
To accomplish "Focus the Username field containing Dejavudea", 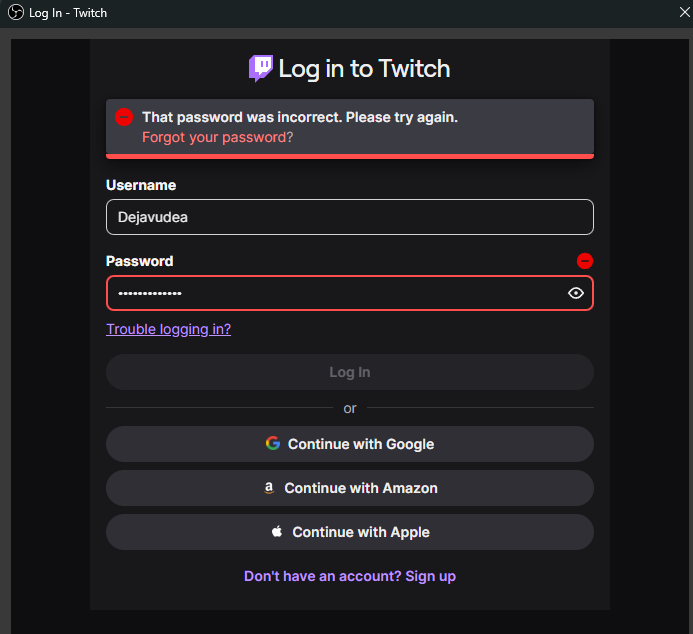I will click(x=350, y=217).
